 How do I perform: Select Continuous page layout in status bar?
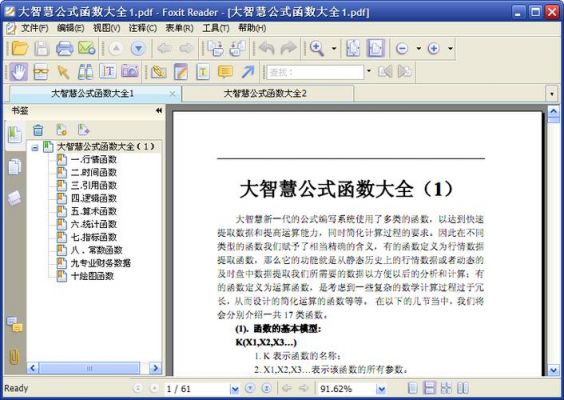click(x=429, y=388)
